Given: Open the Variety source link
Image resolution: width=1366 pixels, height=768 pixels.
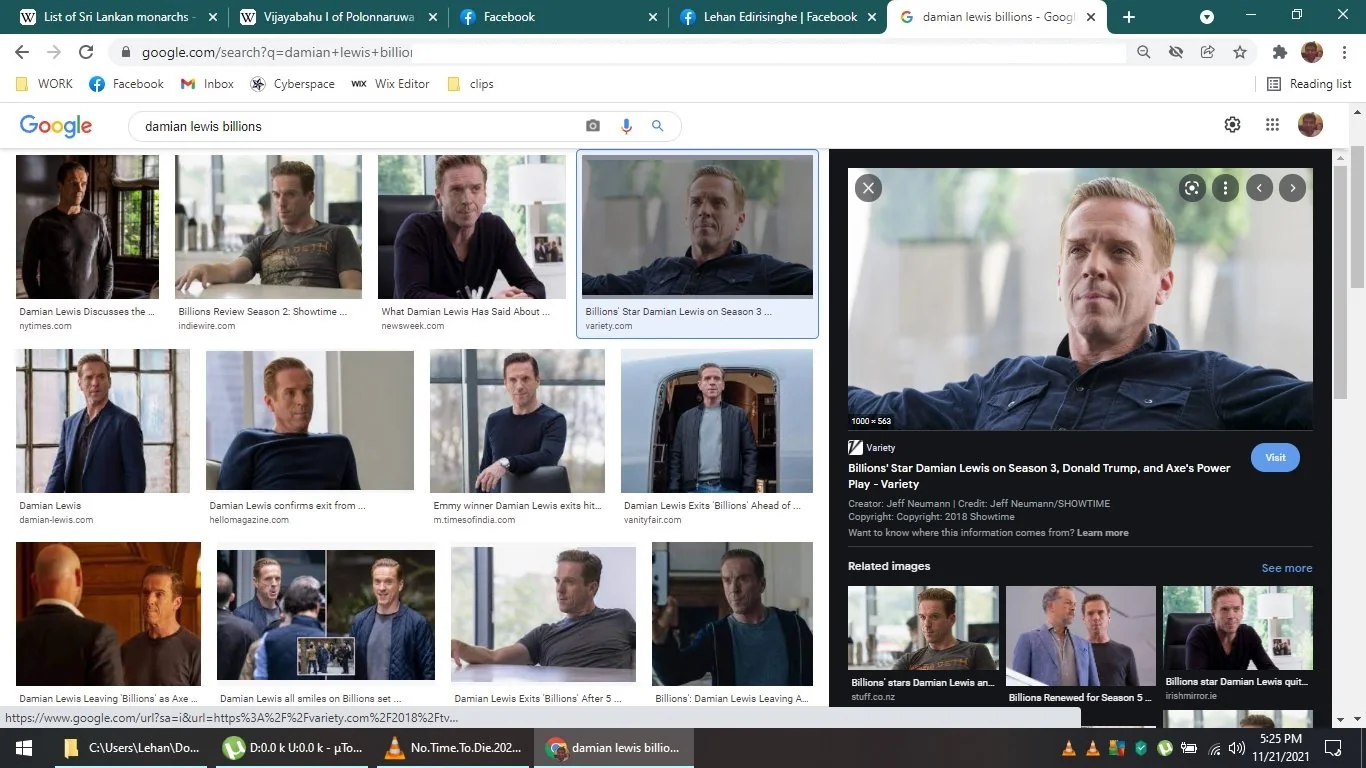Looking at the screenshot, I should coord(872,448).
